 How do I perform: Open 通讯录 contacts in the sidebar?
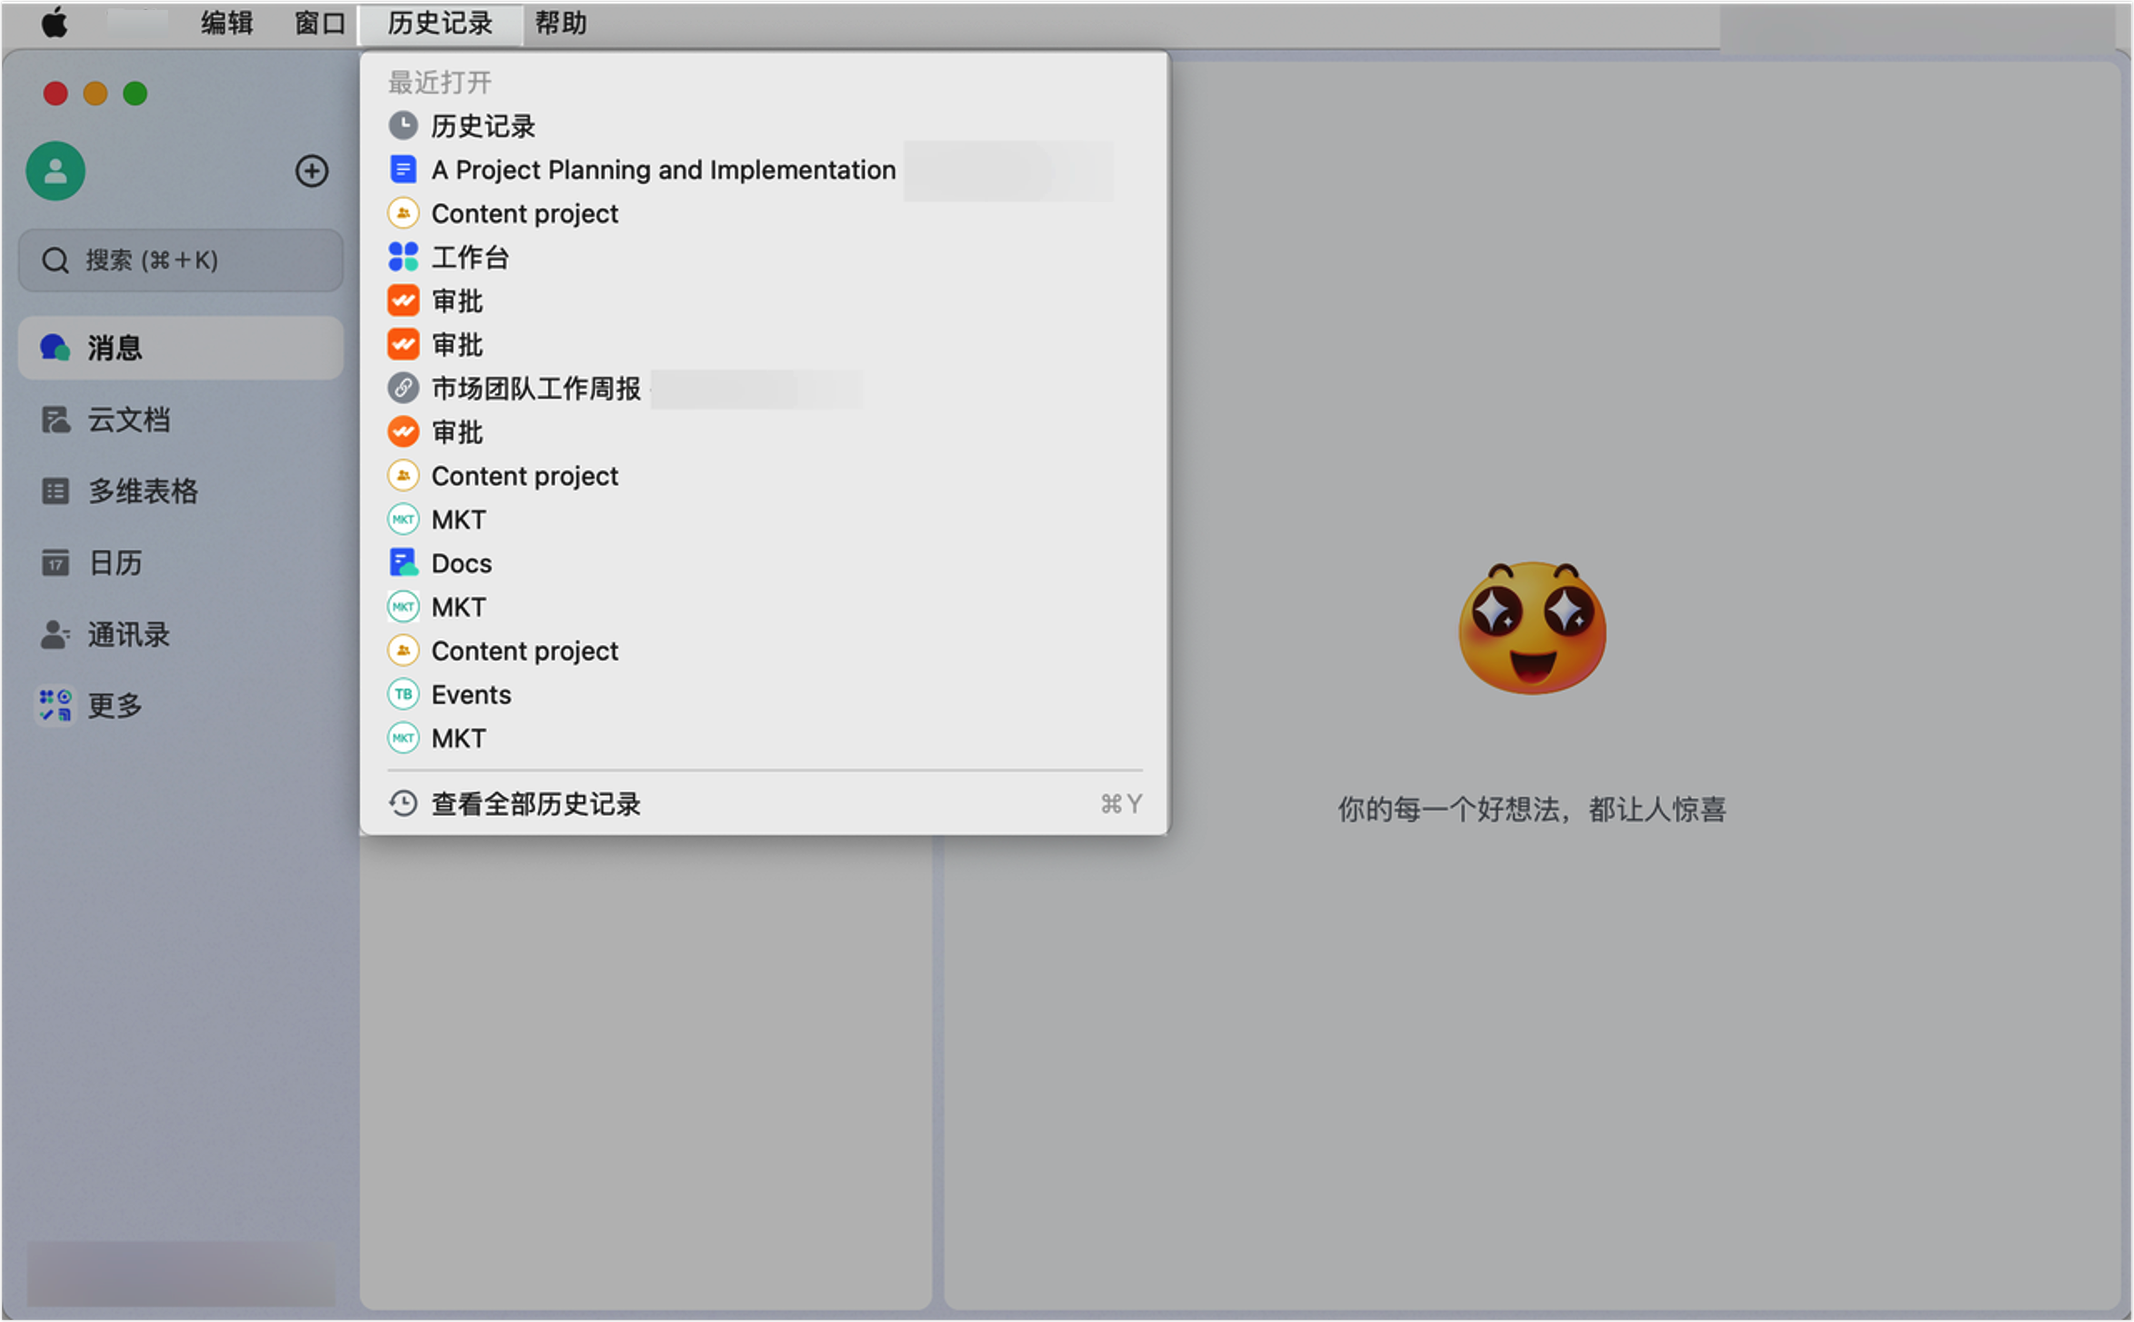coord(128,634)
